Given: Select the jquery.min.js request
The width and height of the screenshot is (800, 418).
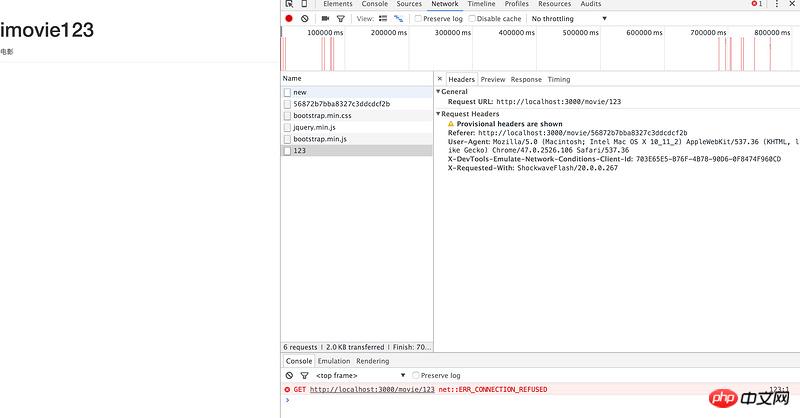Looking at the screenshot, I should 357,127.
